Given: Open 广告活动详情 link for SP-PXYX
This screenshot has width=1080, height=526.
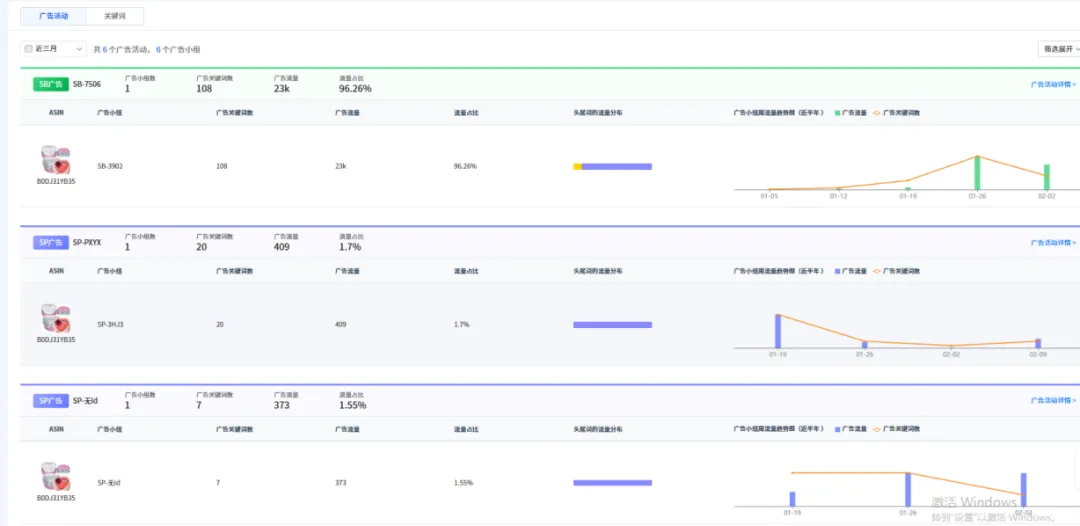Looking at the screenshot, I should [1053, 243].
